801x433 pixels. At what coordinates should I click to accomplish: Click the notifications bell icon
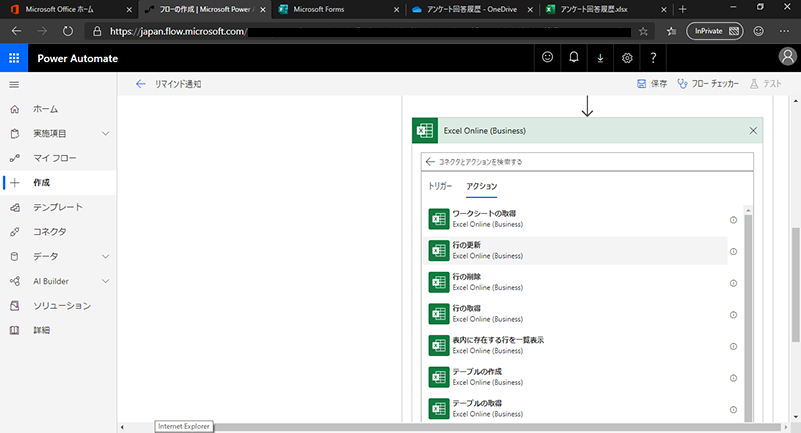(574, 58)
